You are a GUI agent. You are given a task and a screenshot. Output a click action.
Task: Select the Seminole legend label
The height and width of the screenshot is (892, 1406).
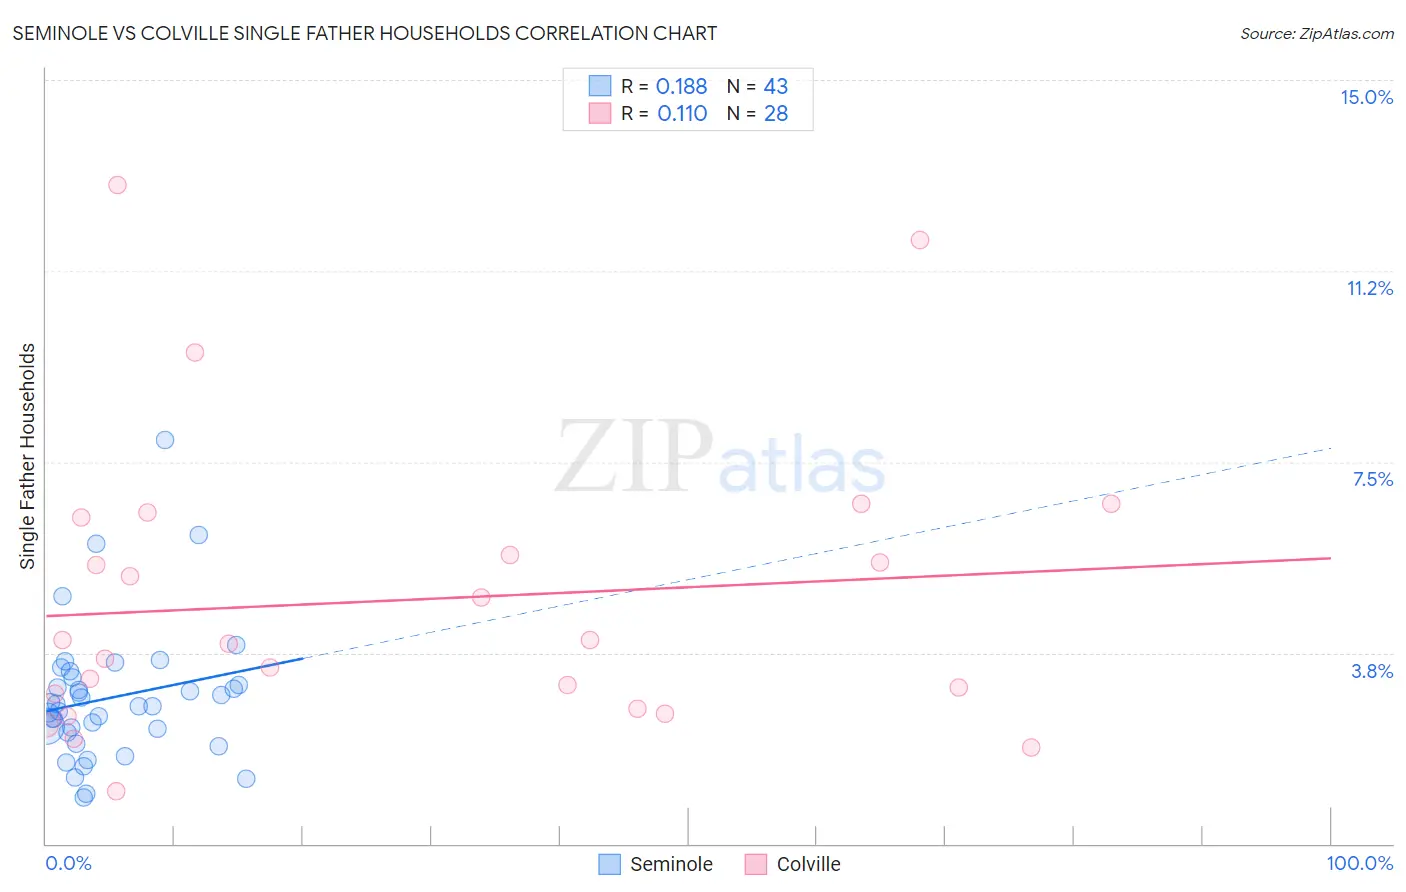pos(671,864)
